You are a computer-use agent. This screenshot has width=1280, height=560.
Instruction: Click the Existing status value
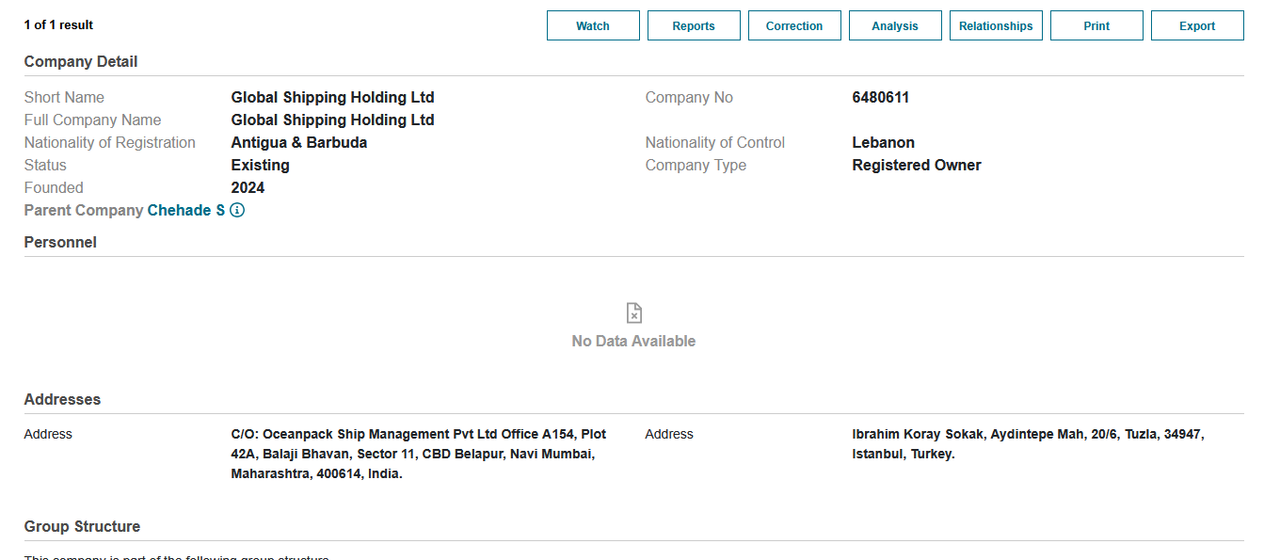(x=260, y=165)
